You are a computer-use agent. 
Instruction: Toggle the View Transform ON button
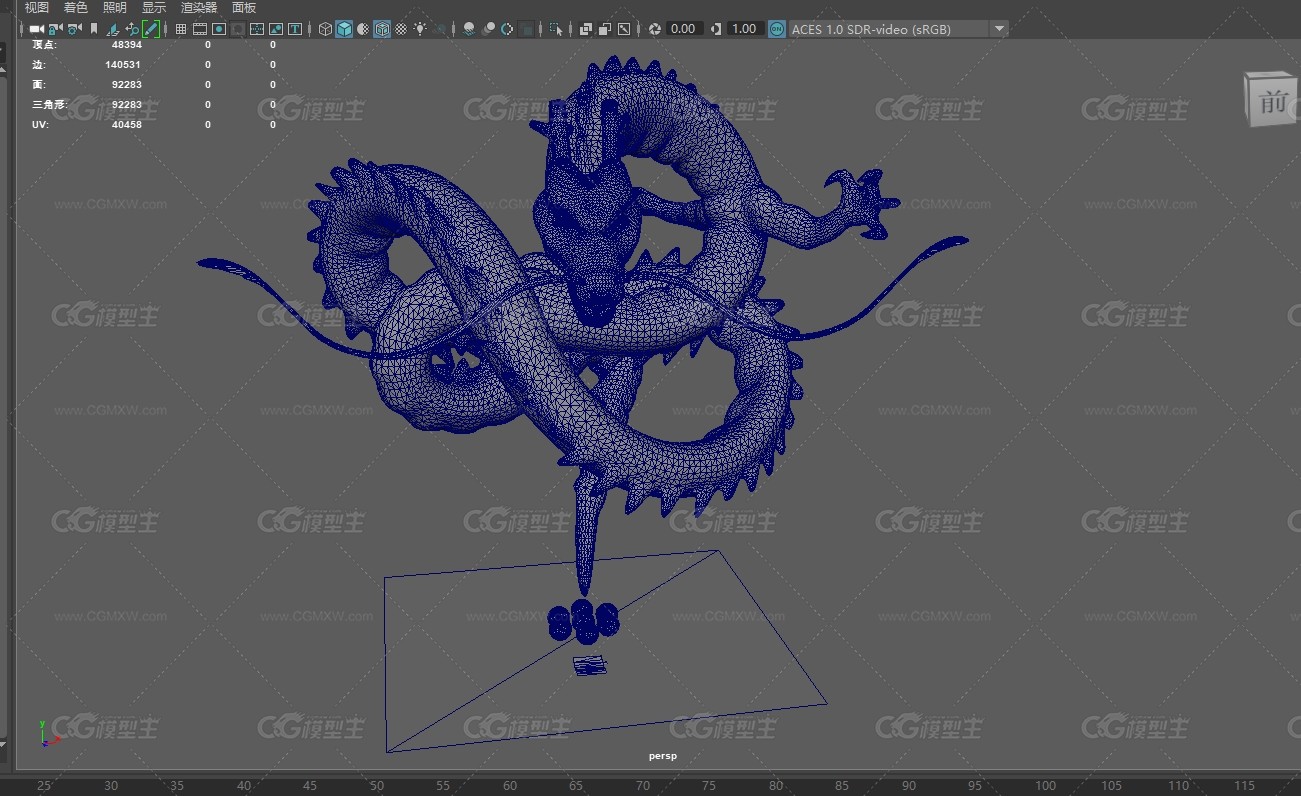point(777,29)
